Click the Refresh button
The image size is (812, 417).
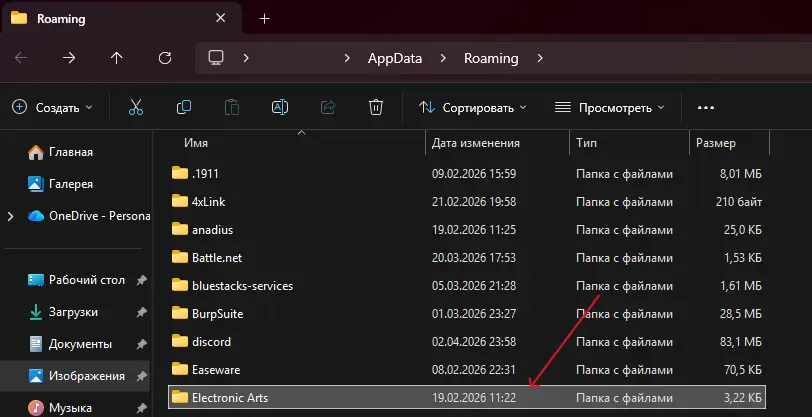[x=165, y=58]
